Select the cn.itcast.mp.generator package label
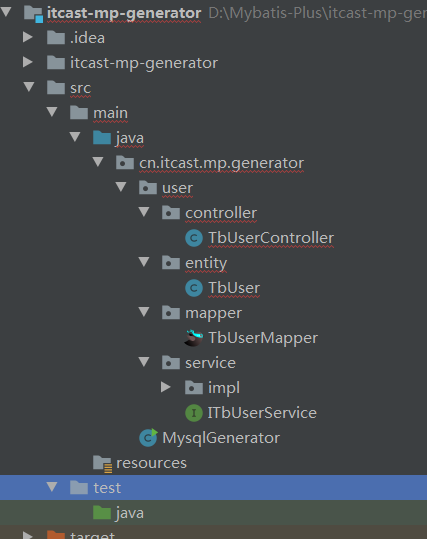 click(221, 163)
